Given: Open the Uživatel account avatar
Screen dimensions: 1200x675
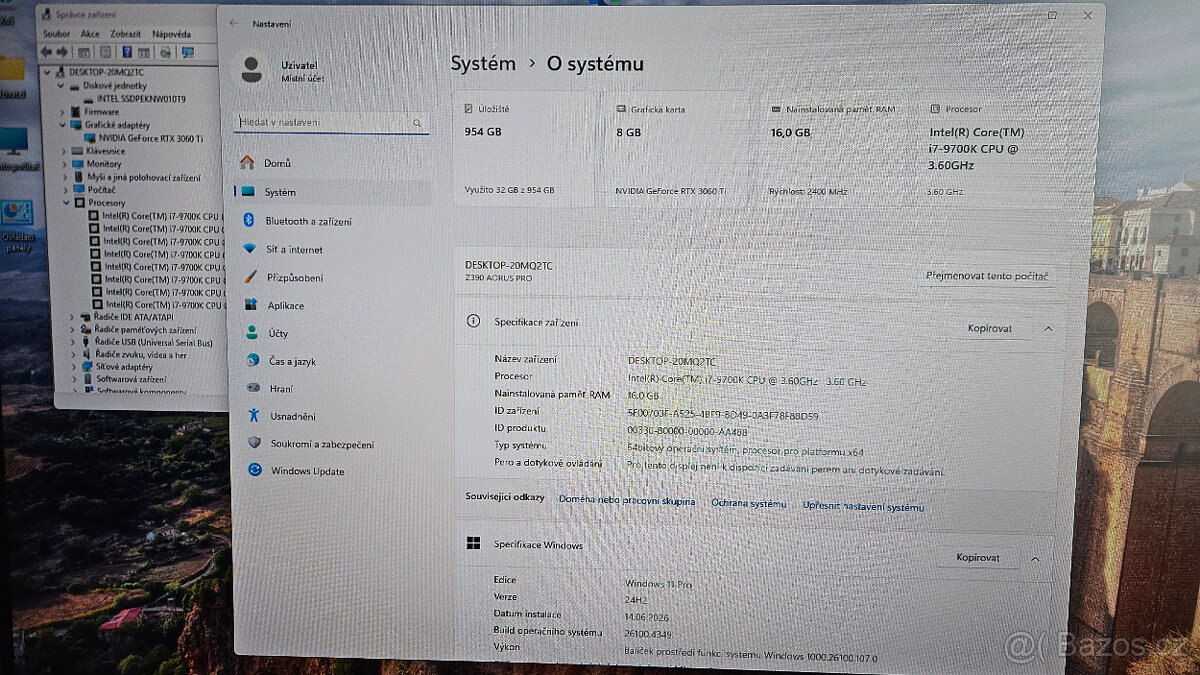Looking at the screenshot, I should click(x=252, y=69).
